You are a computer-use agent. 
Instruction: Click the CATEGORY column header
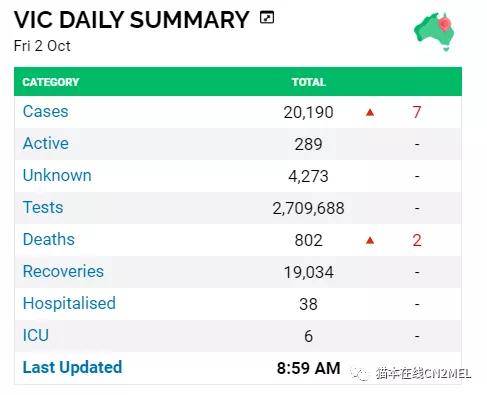click(51, 82)
